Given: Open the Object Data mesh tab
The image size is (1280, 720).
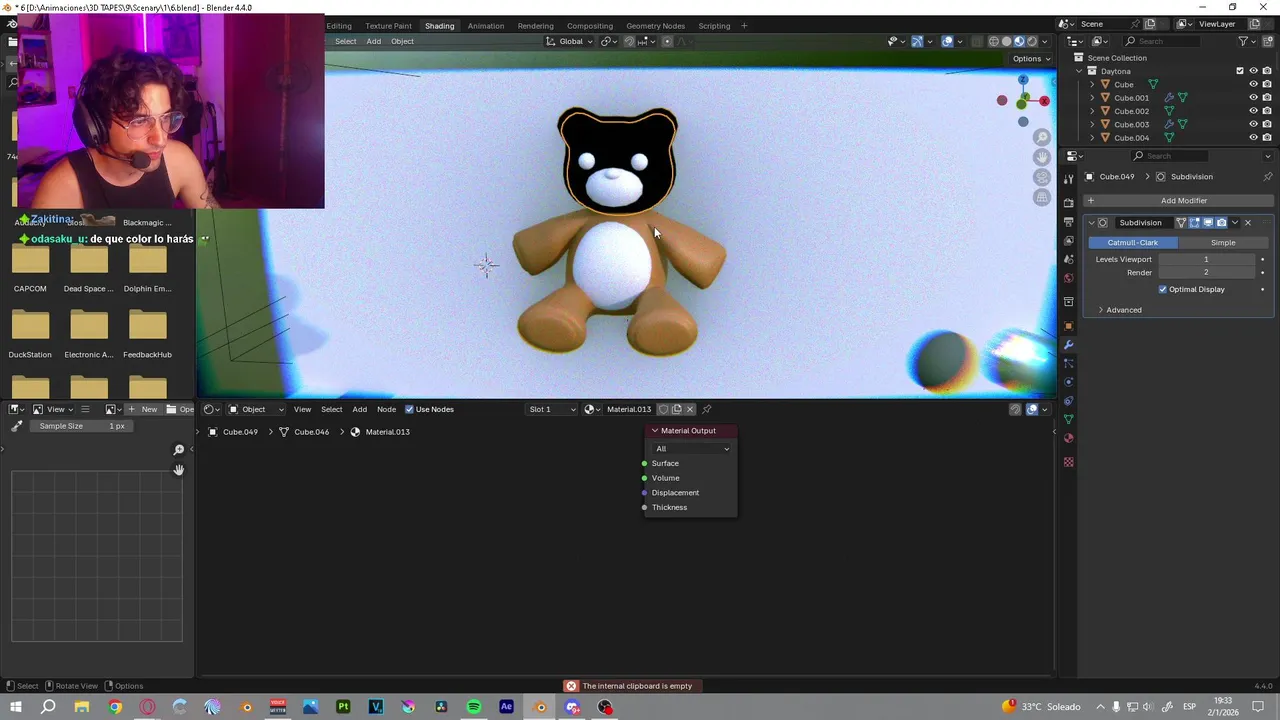Looking at the screenshot, I should (1069, 420).
